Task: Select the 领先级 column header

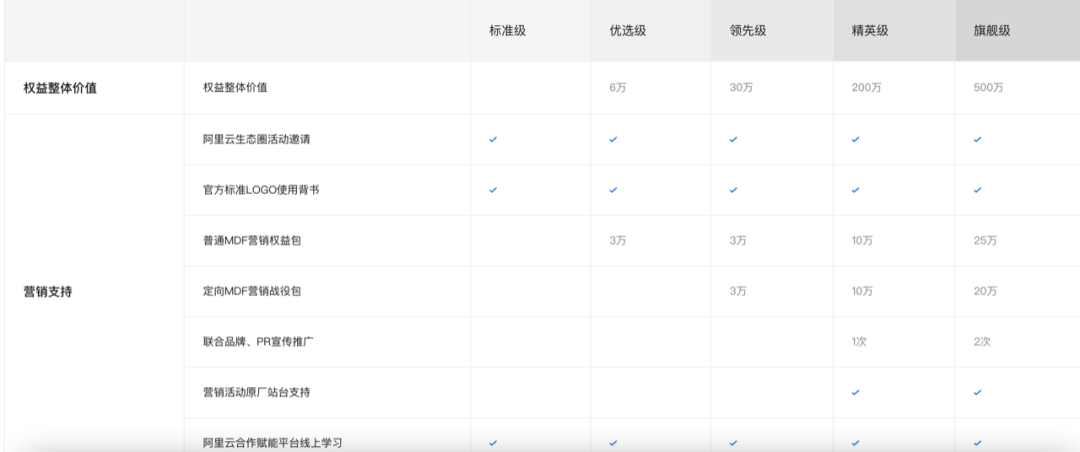Action: click(748, 30)
